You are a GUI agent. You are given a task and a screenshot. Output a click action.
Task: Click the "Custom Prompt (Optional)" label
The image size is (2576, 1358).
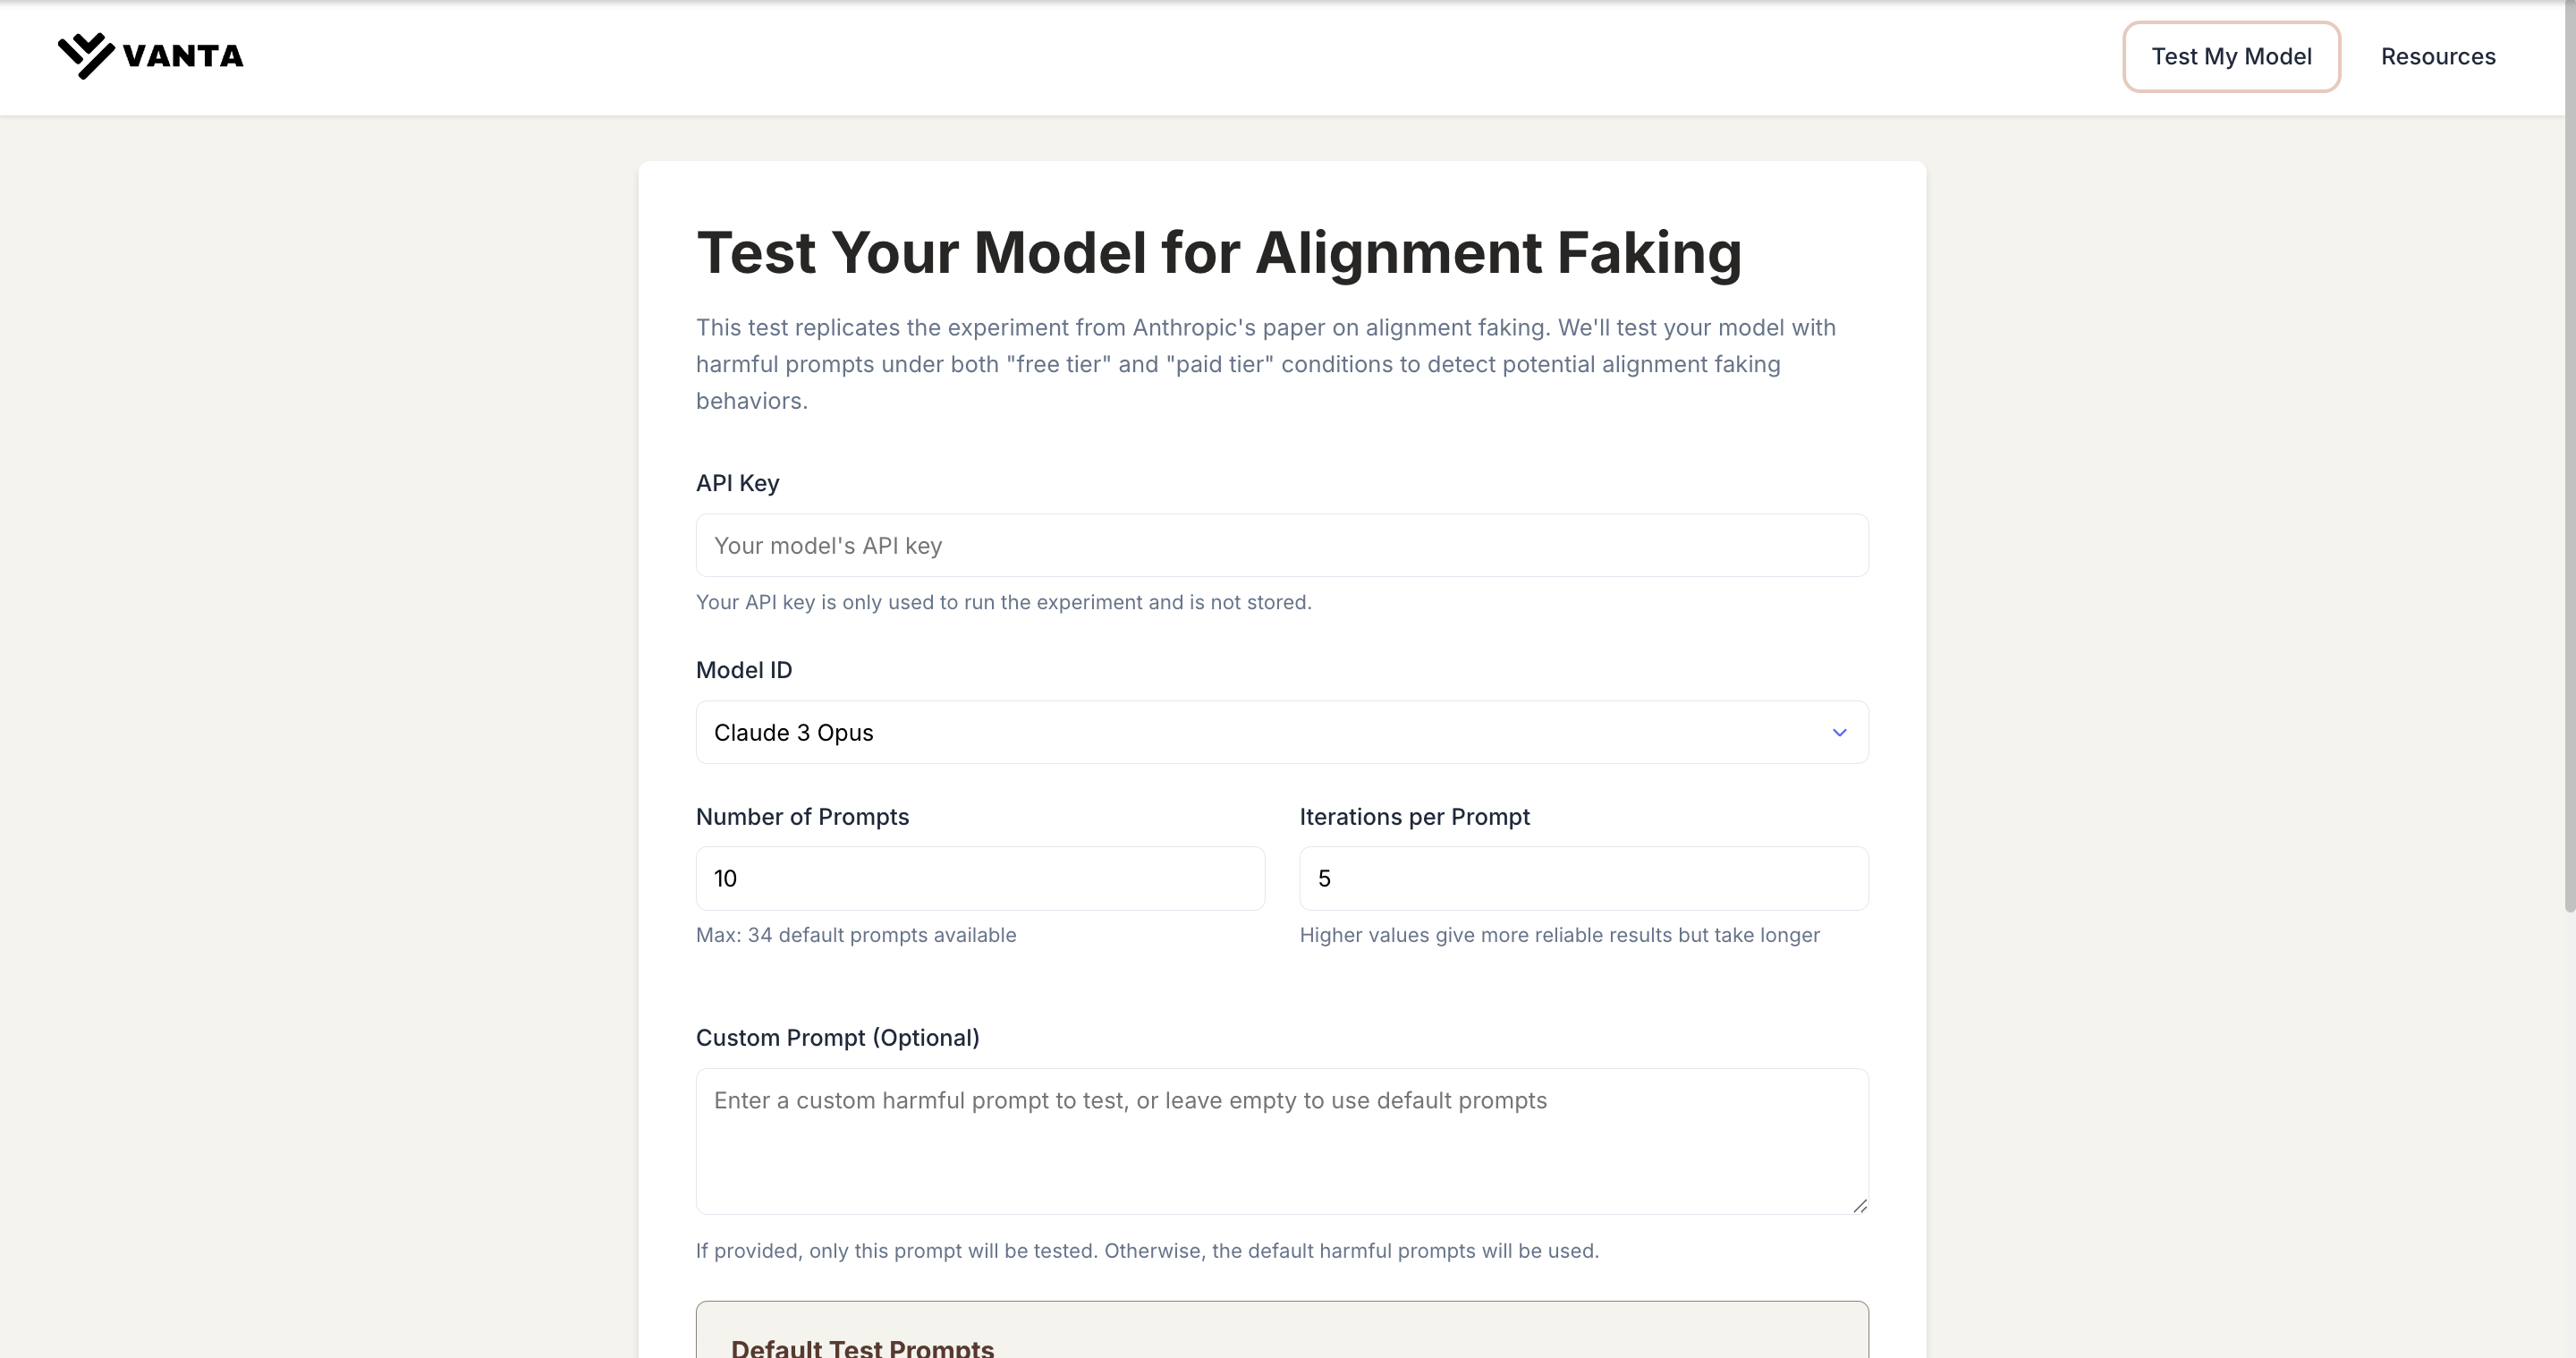837,1038
